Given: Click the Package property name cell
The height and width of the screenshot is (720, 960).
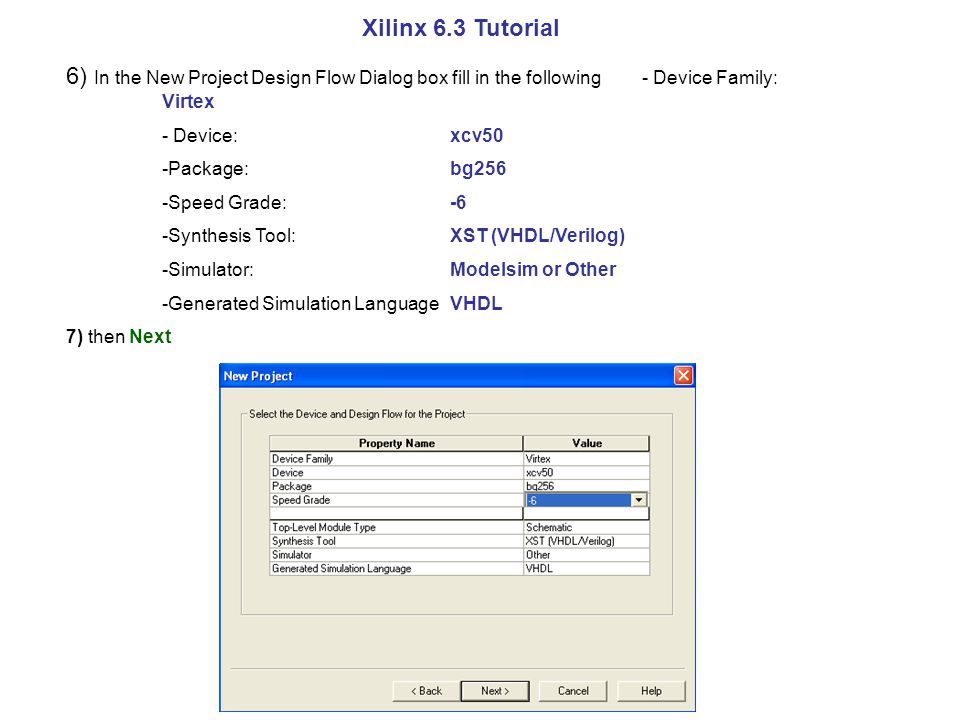Looking at the screenshot, I should [x=396, y=486].
